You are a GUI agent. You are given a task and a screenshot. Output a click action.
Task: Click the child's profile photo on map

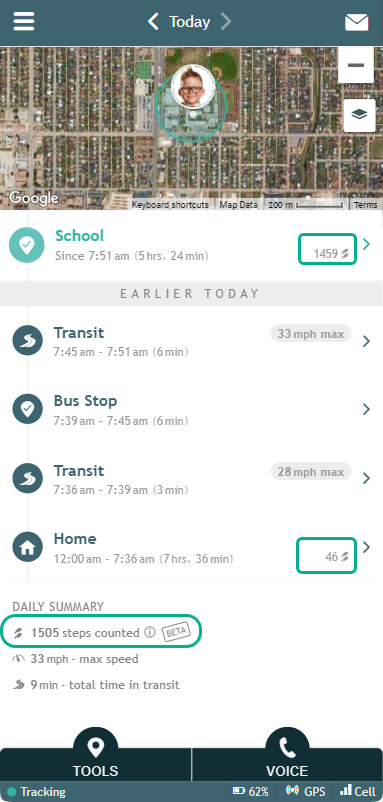click(x=193, y=86)
